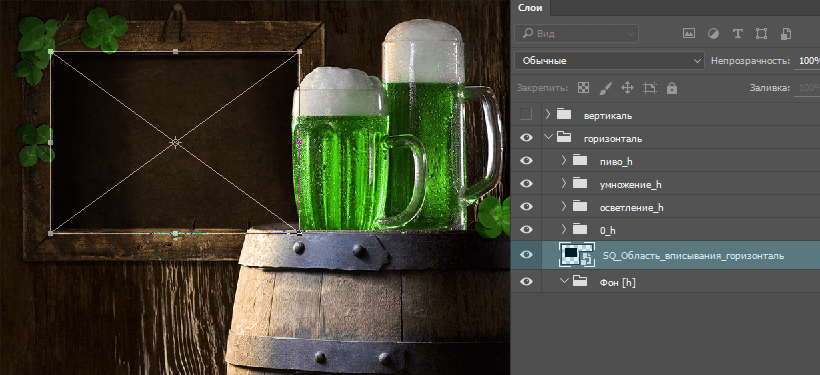Click the Заливка fill value field
Viewport: 820px width, 375px height.
coord(808,88)
